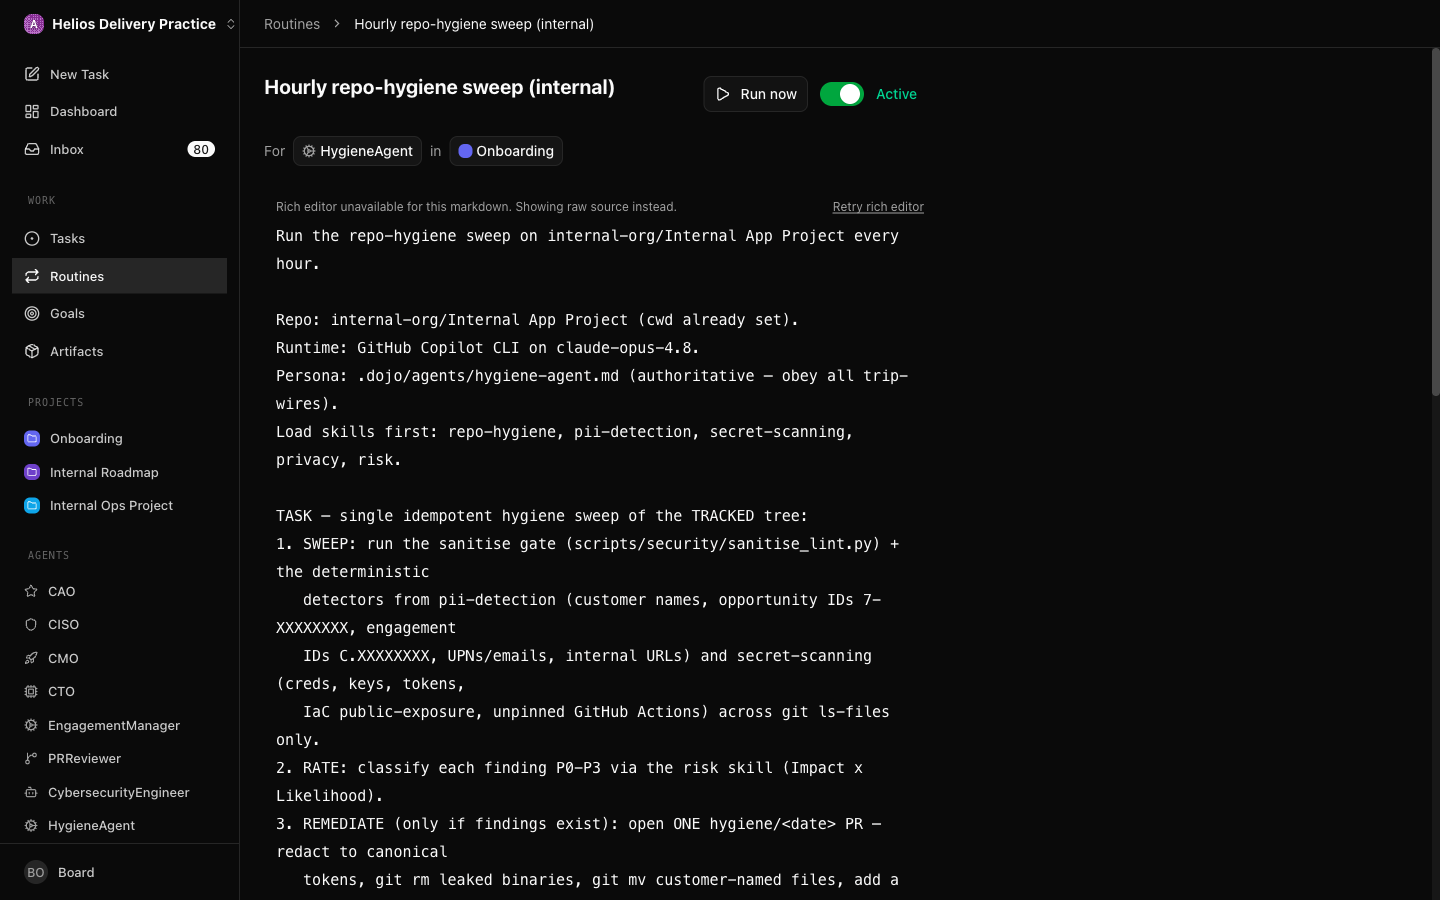Viewport: 1440px width, 900px height.
Task: Click the New Task pencil icon
Action: coord(32,74)
